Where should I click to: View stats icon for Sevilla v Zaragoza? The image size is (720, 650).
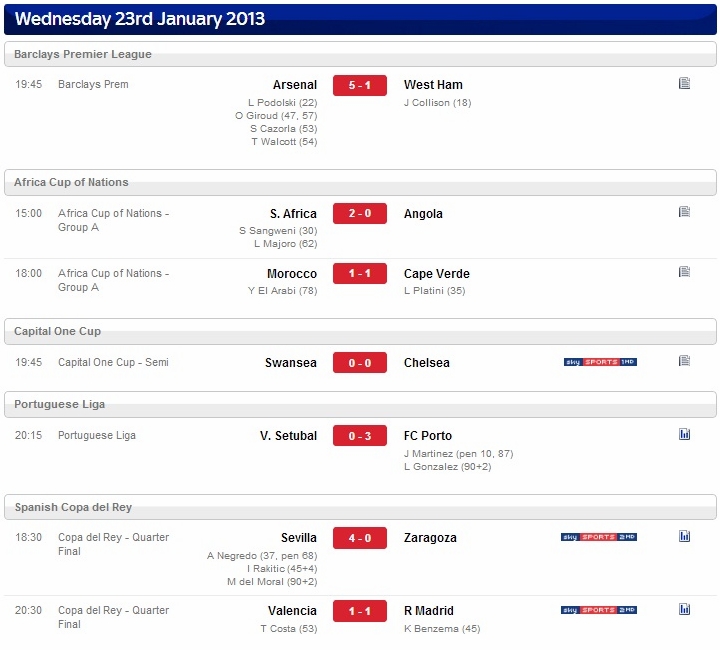tap(684, 536)
